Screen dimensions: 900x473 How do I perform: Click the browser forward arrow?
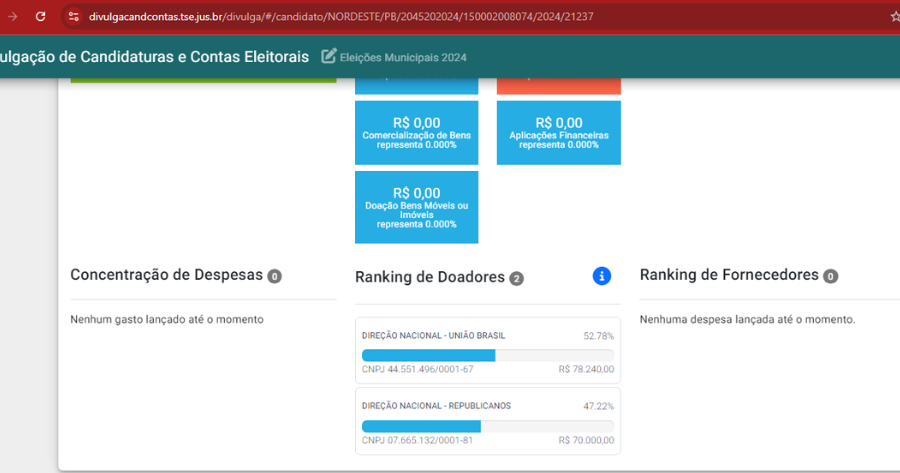tap(12, 16)
